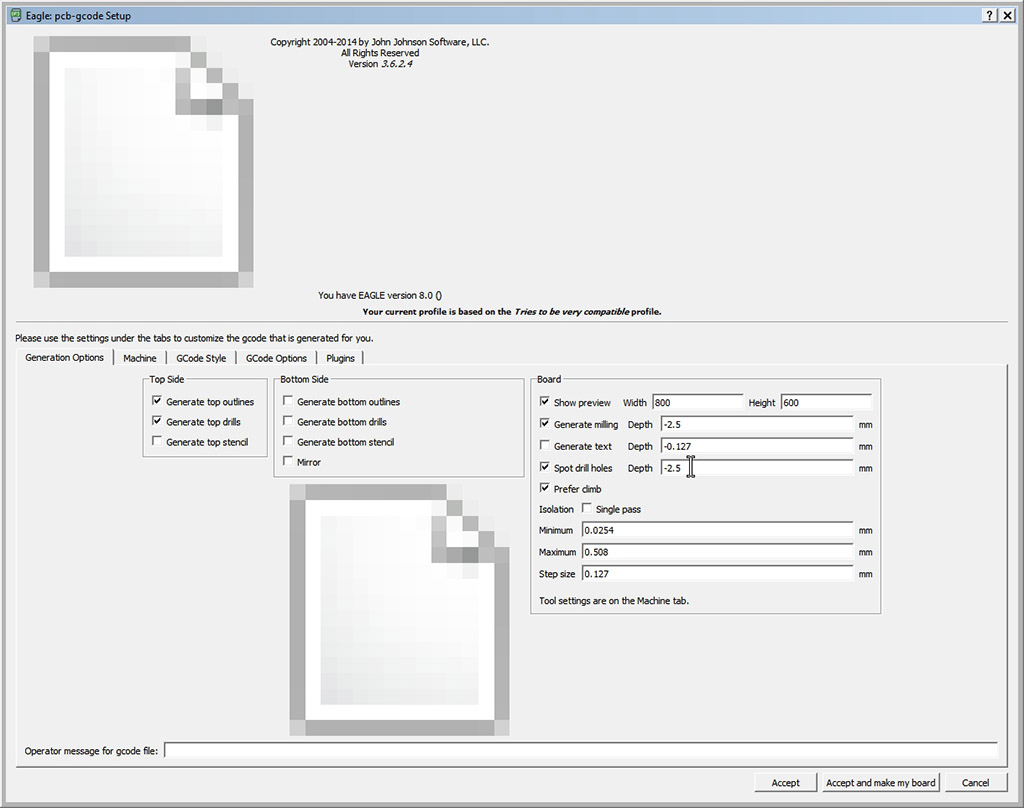Click the Eagle app icon in title bar
The height and width of the screenshot is (808, 1024).
16,15
